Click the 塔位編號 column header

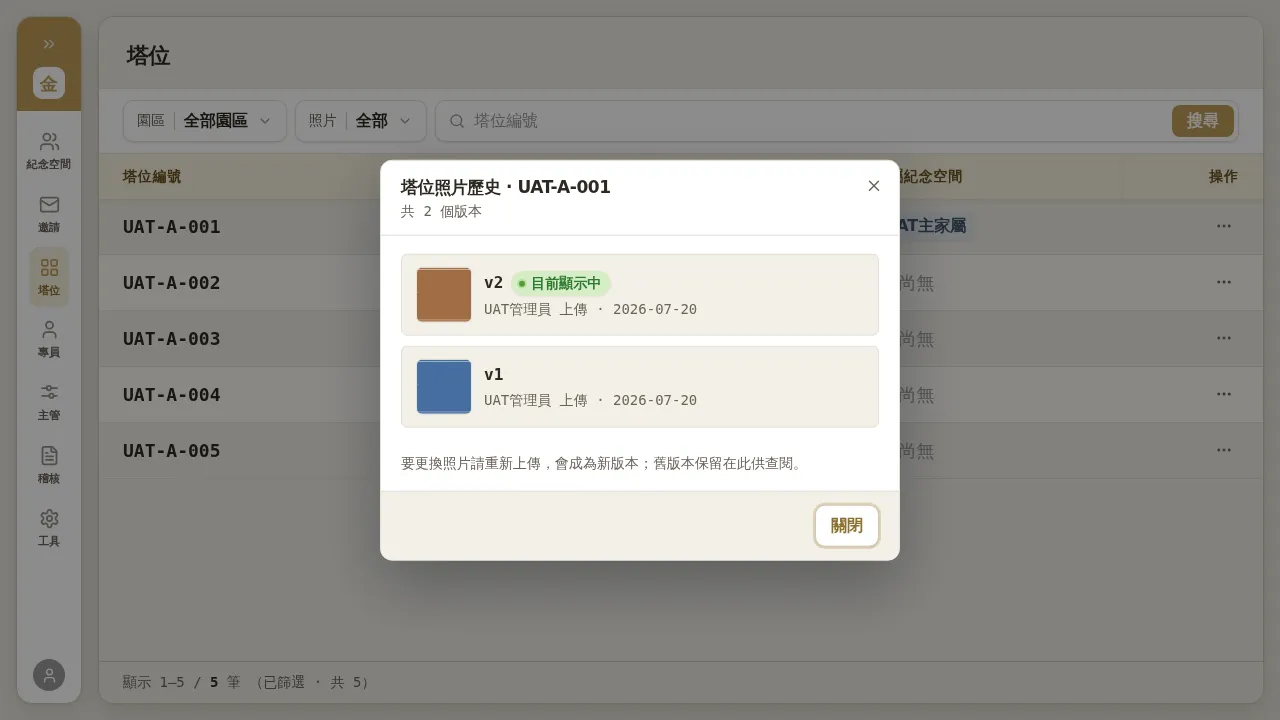tap(152, 177)
